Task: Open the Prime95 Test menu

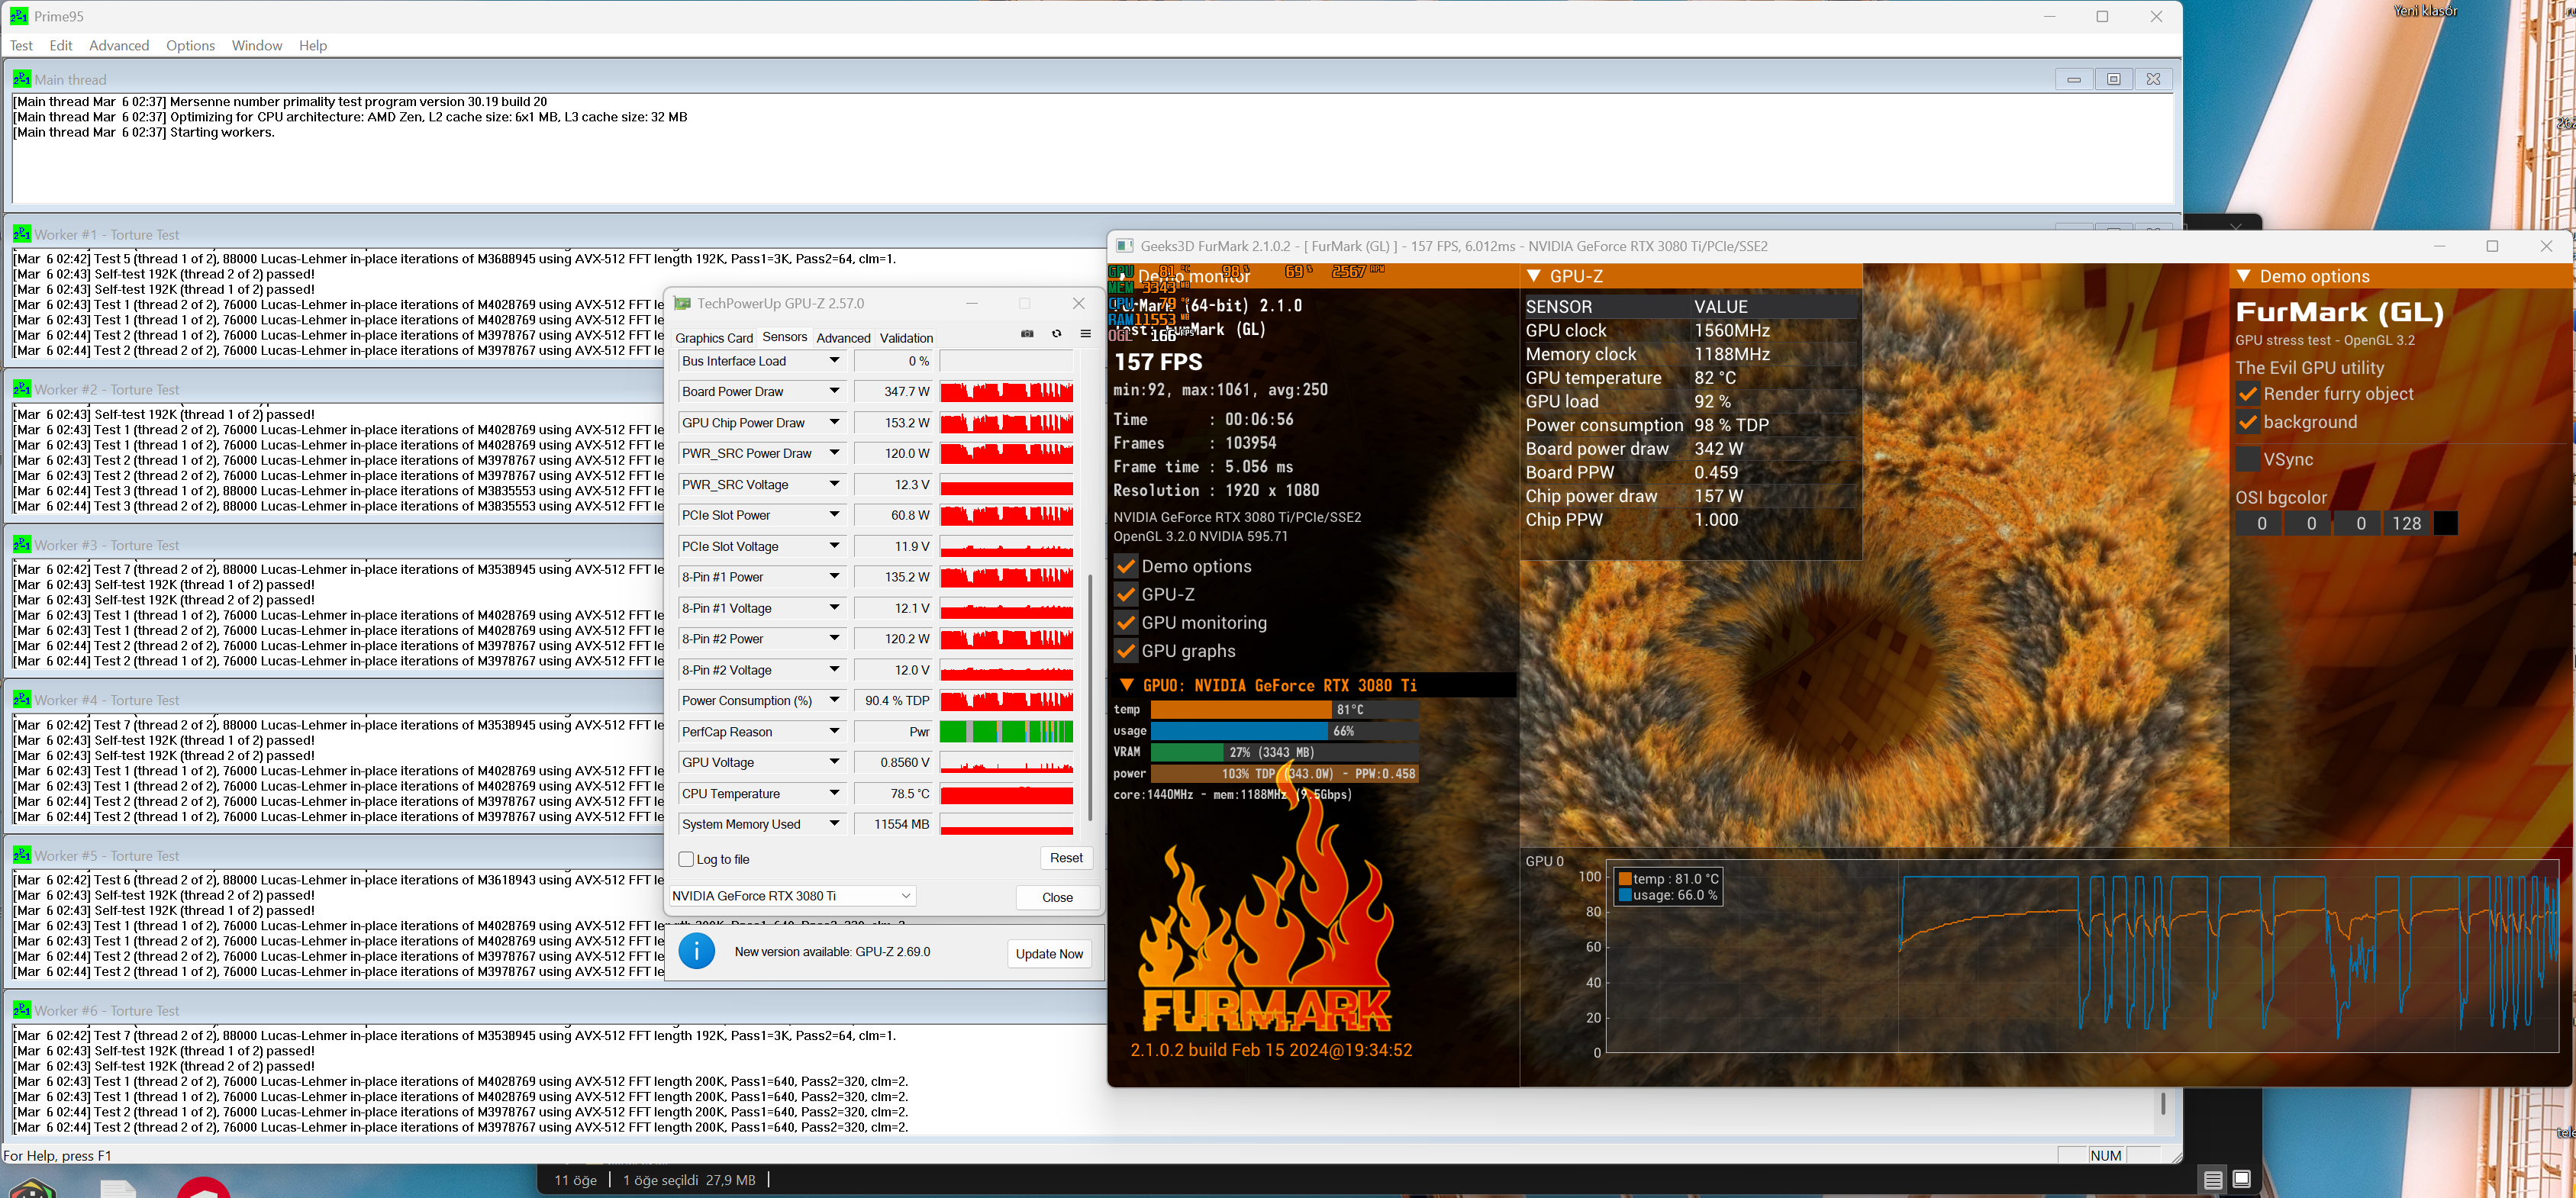Action: (21, 45)
